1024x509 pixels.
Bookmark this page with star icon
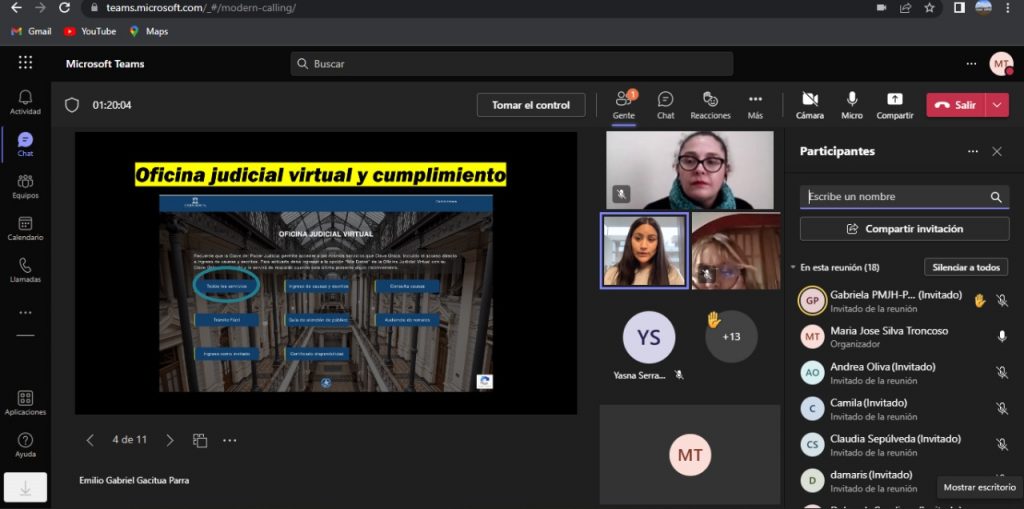(x=929, y=8)
